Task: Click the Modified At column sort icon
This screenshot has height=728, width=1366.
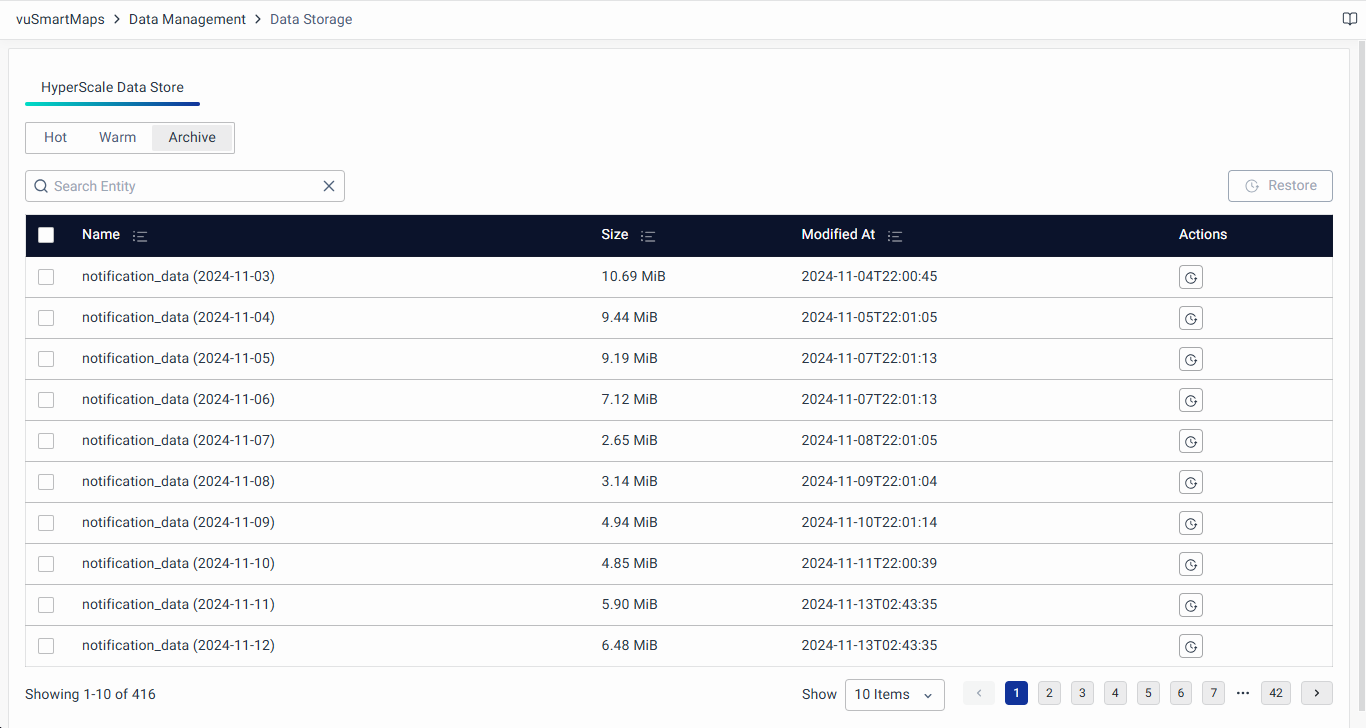Action: tap(895, 236)
